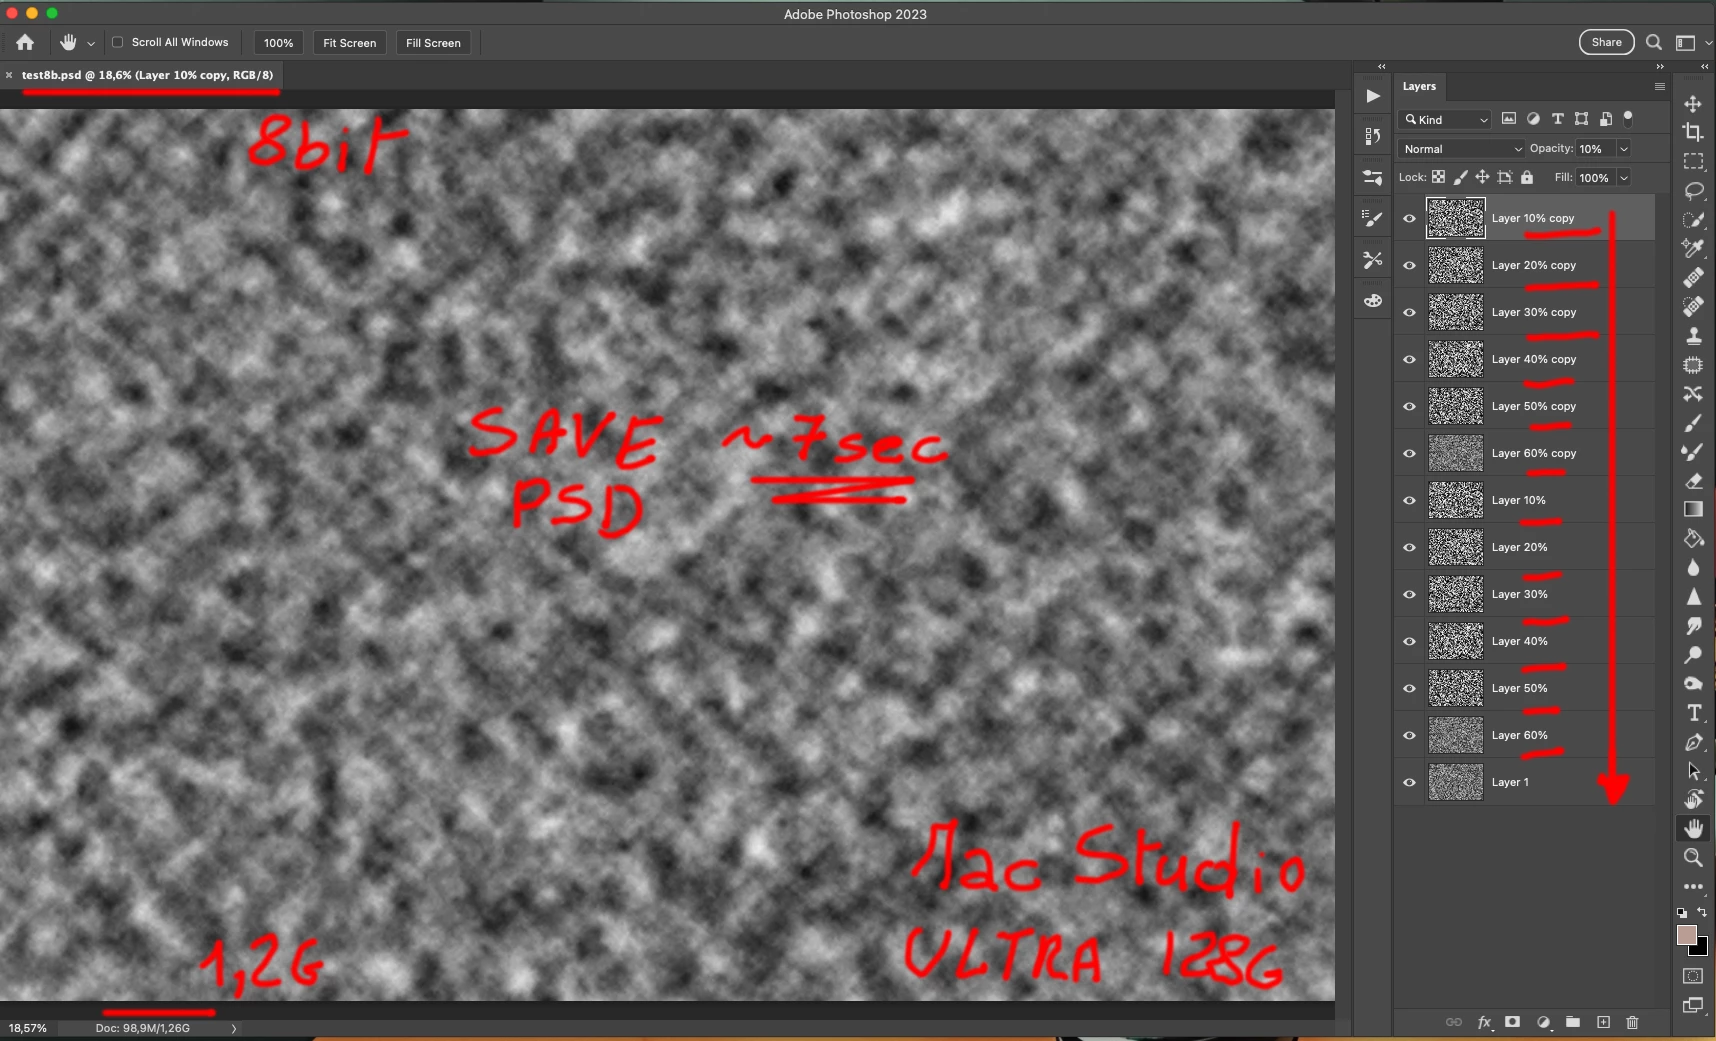Open the adjustment layer menu

point(1543,1022)
